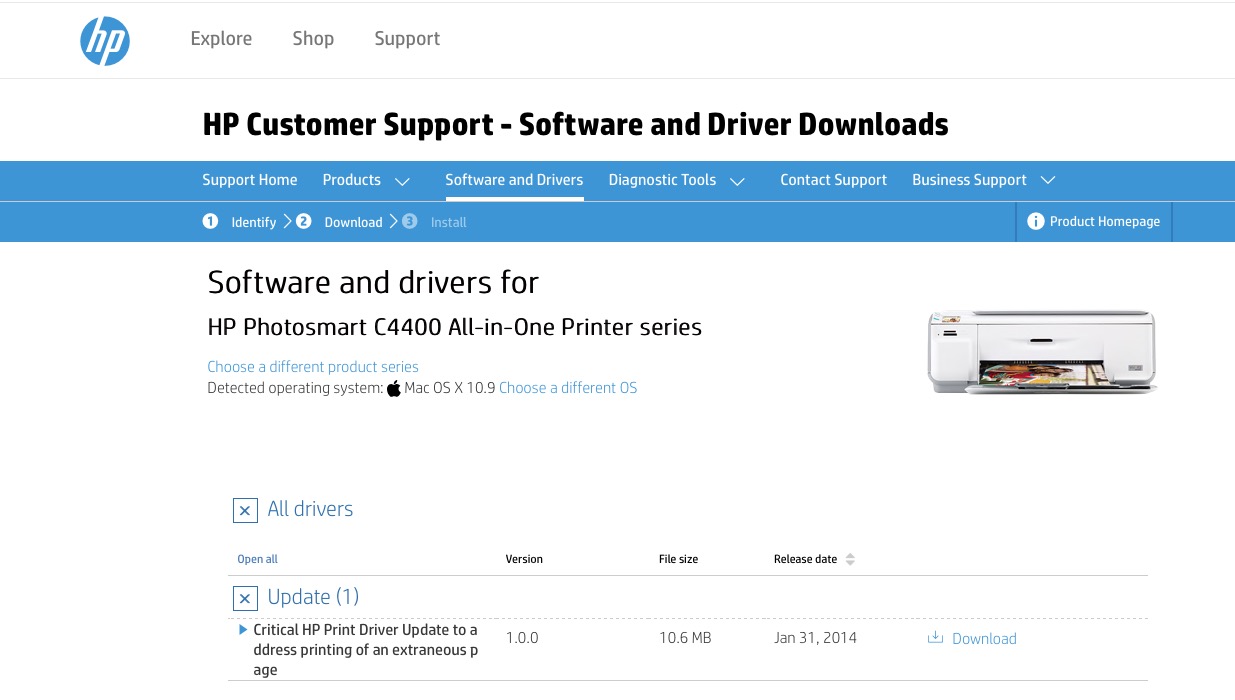Expand the Products dropdown chevron
1235x700 pixels.
pyautogui.click(x=402, y=182)
